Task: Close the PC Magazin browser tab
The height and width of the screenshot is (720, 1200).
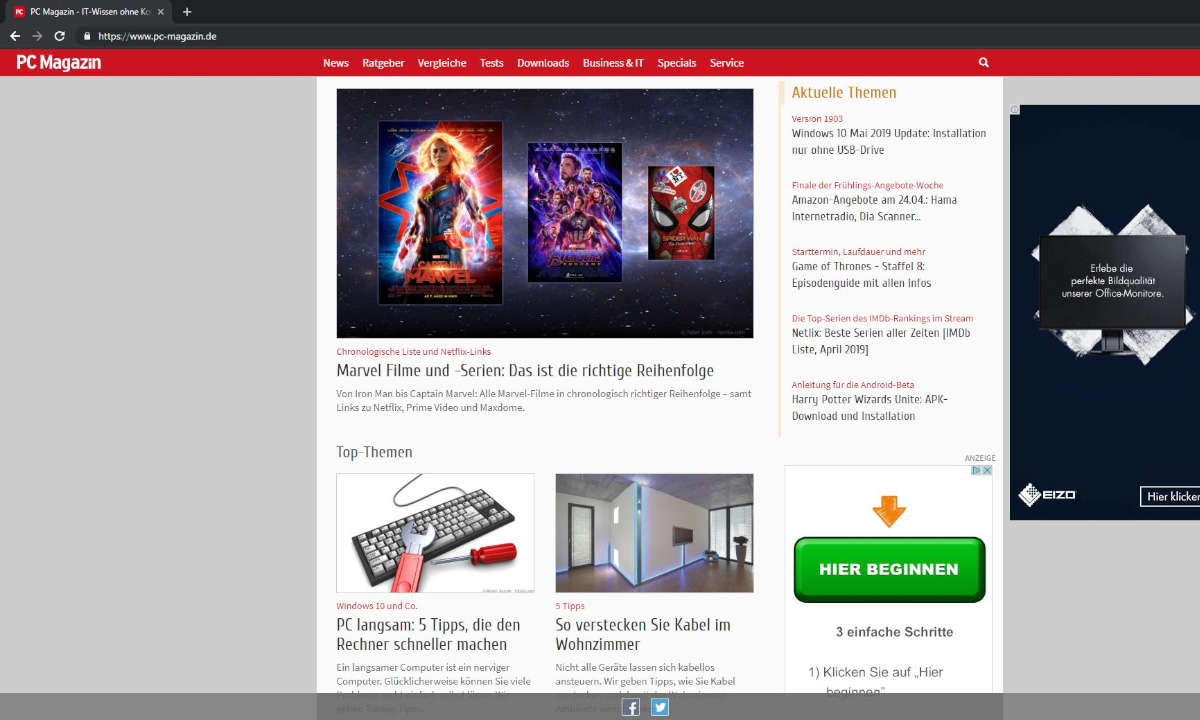Action: point(161,12)
